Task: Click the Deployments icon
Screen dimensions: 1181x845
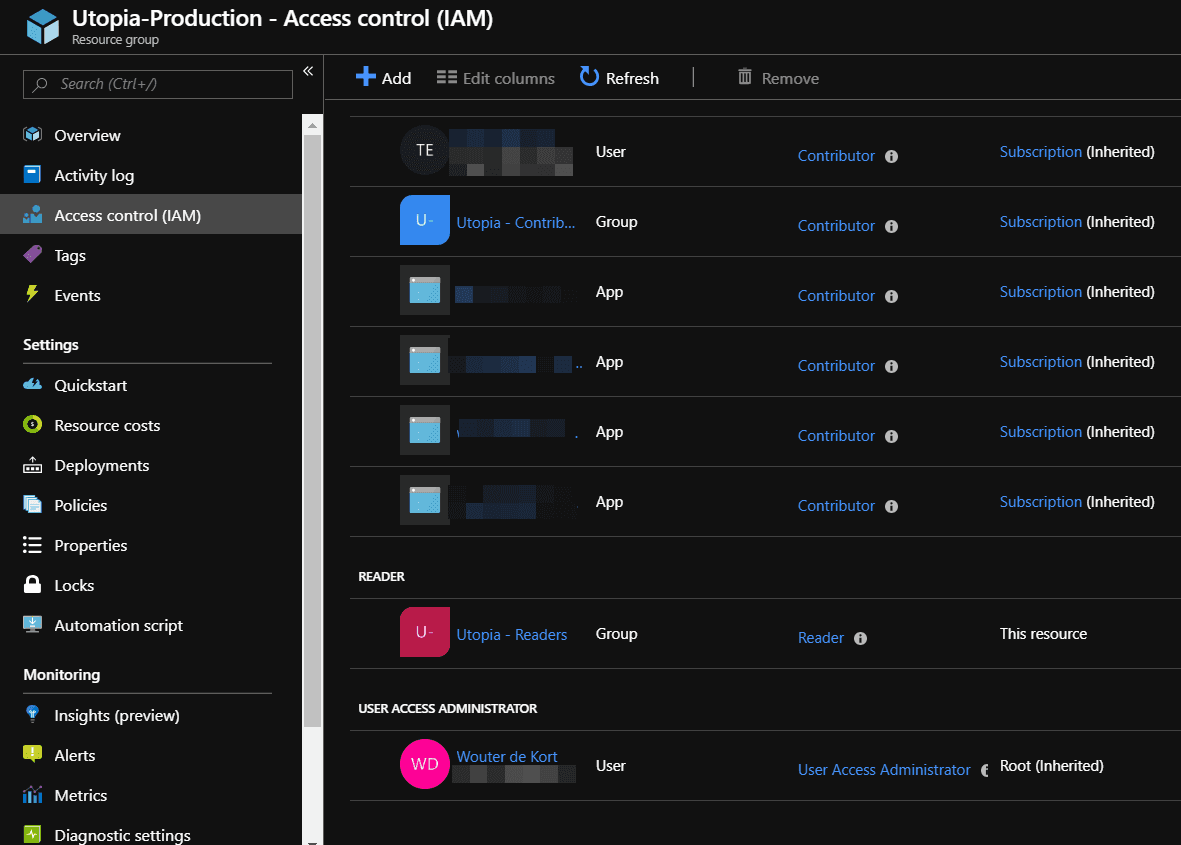Action: coord(32,465)
